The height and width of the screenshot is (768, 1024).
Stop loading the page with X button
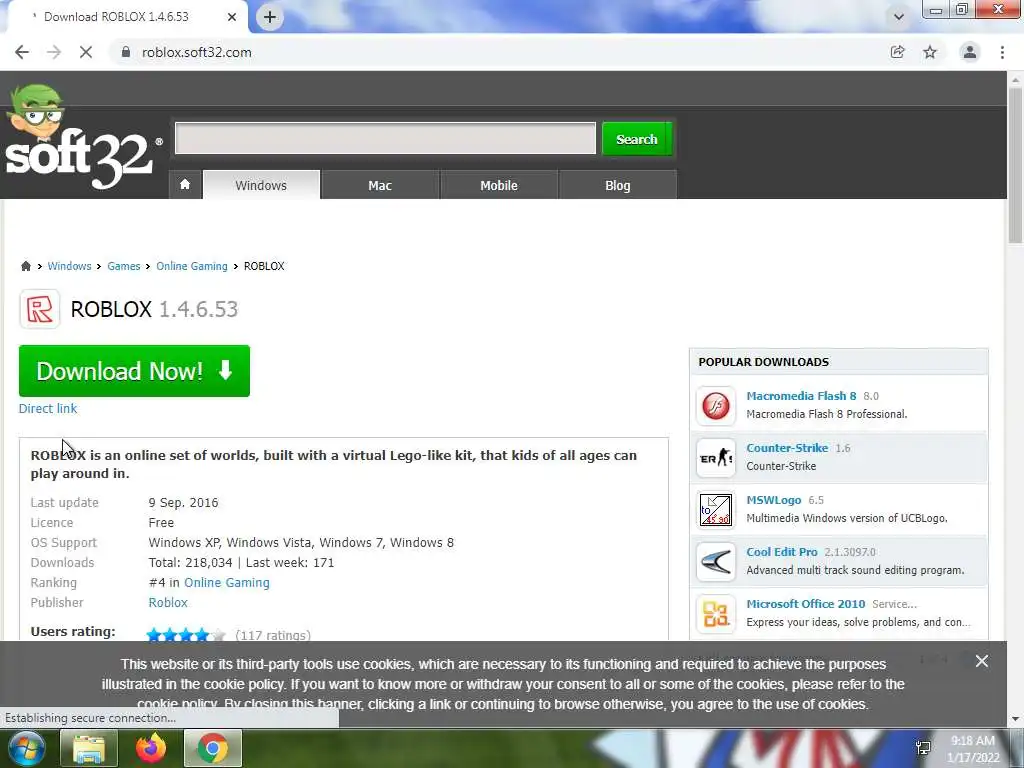(86, 52)
